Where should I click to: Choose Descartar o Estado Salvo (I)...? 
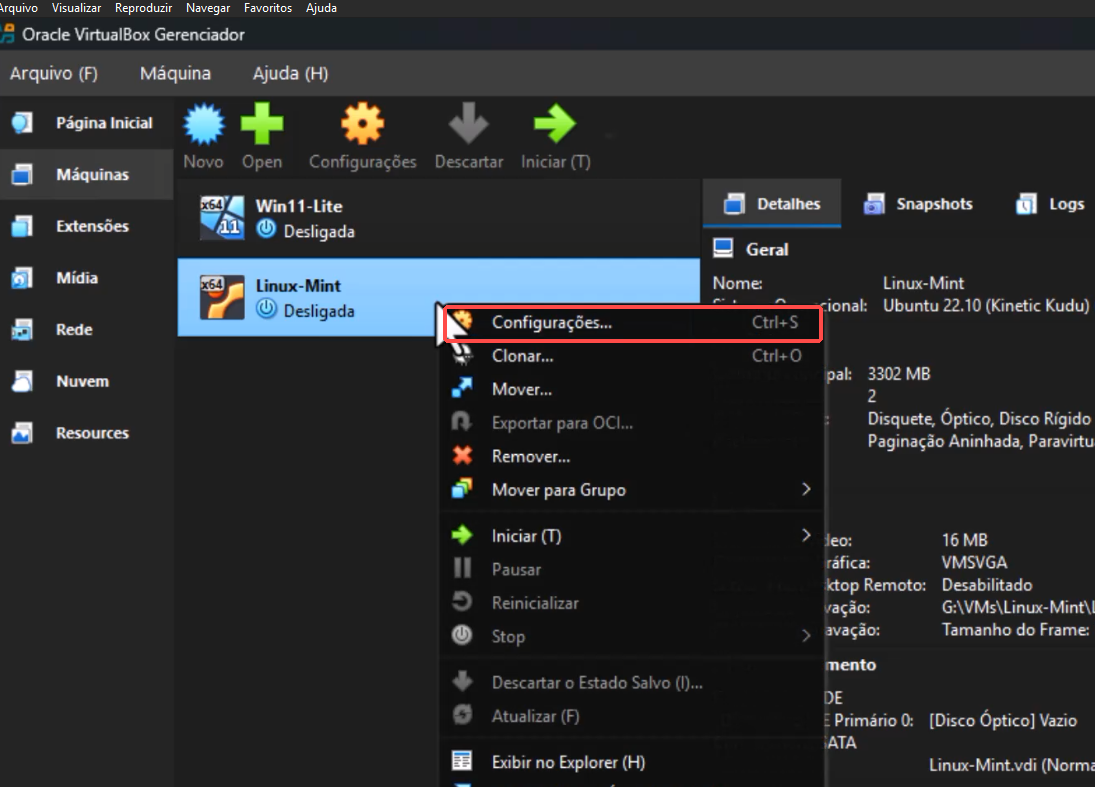pos(633,683)
